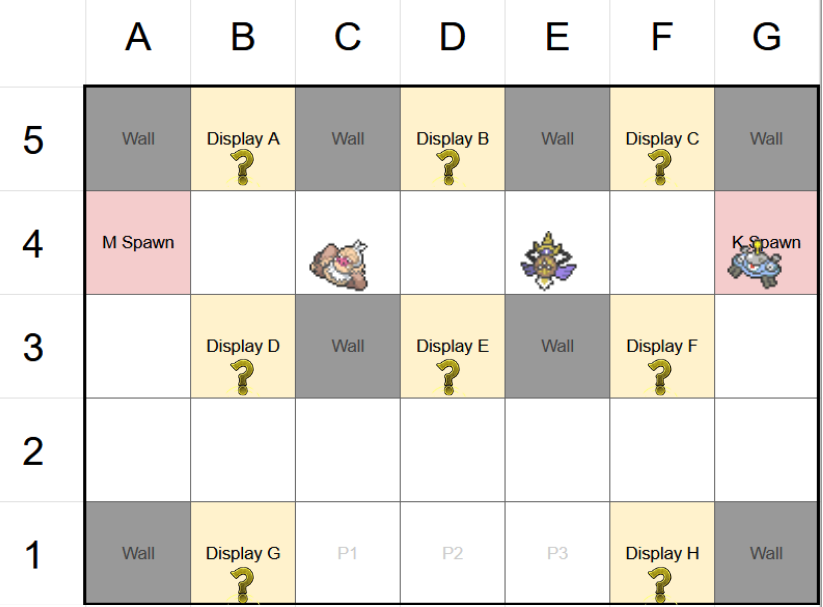Viewport: 823px width, 607px height.
Task: Click the P3 cell
Action: [x=557, y=553]
